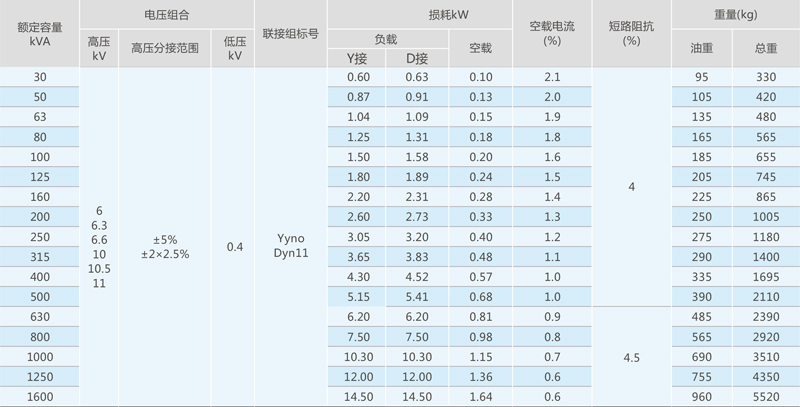Select the ±5% ±2×2.5% tap range cell
The height and width of the screenshot is (407, 800).
(x=166, y=246)
